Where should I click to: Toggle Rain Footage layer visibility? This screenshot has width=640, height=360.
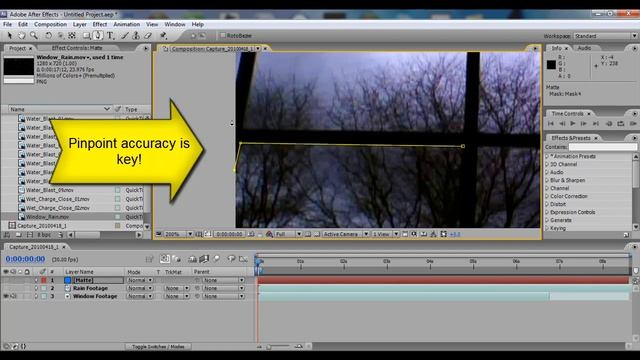tap(6, 288)
